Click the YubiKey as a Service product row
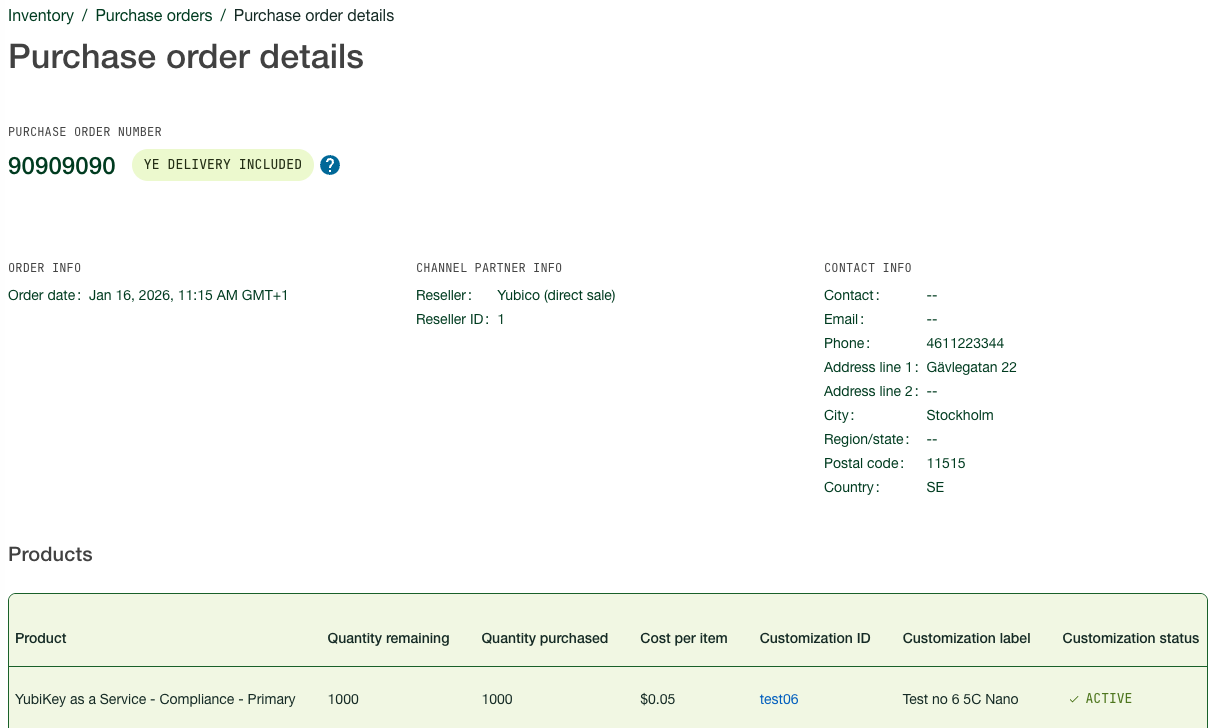This screenshot has height=728, width=1215. pyautogui.click(x=155, y=699)
